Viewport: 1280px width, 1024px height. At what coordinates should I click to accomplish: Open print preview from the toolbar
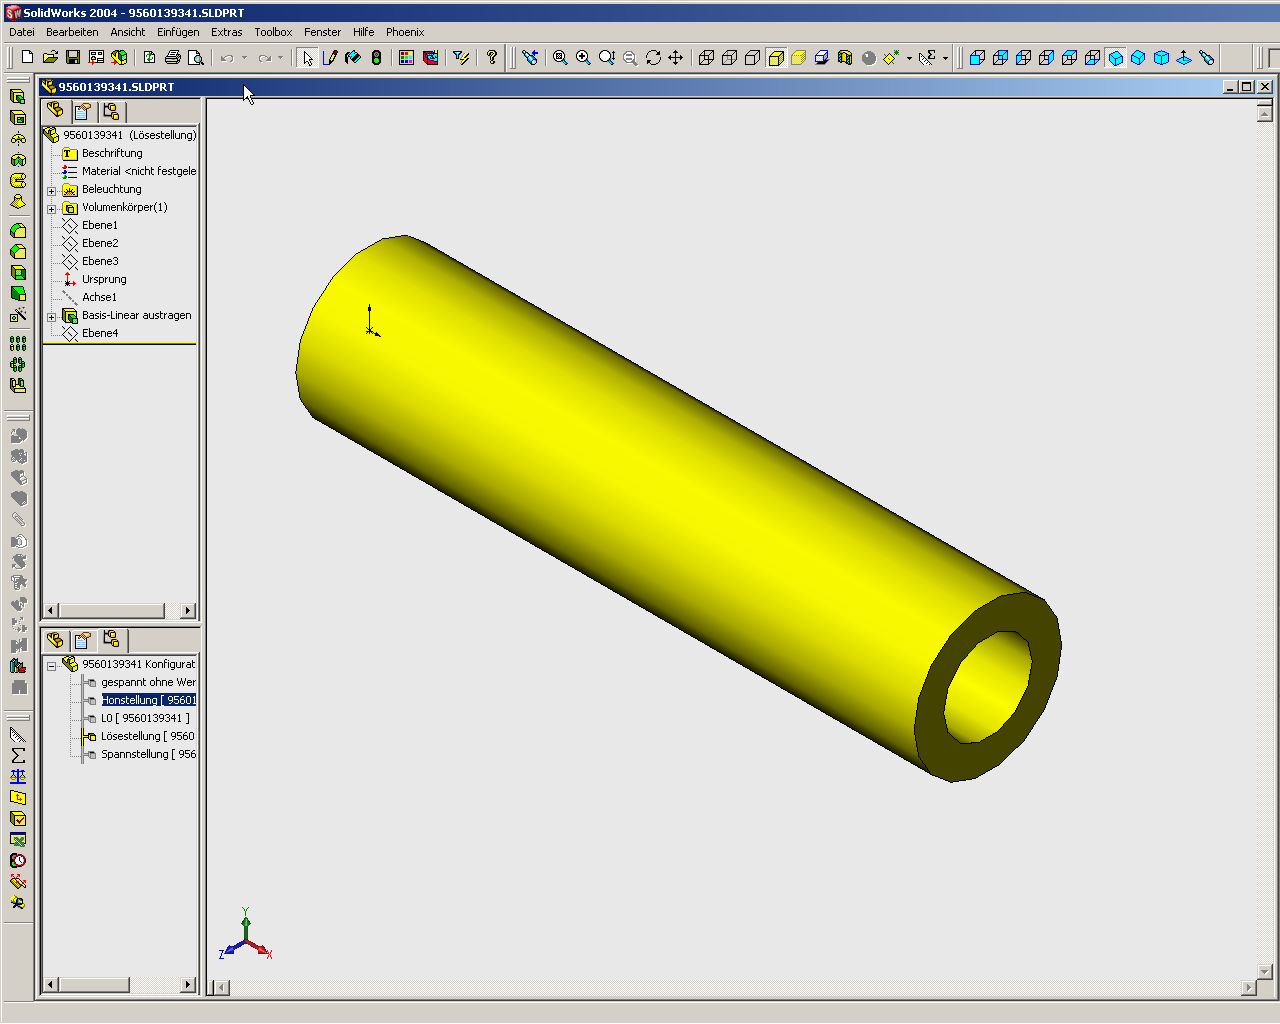pos(196,58)
